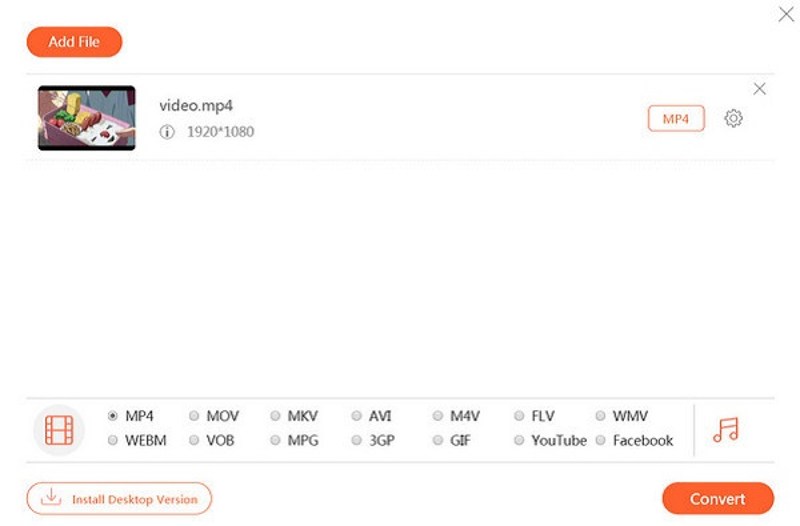Click the info icon beside 1920*1080

click(x=167, y=132)
